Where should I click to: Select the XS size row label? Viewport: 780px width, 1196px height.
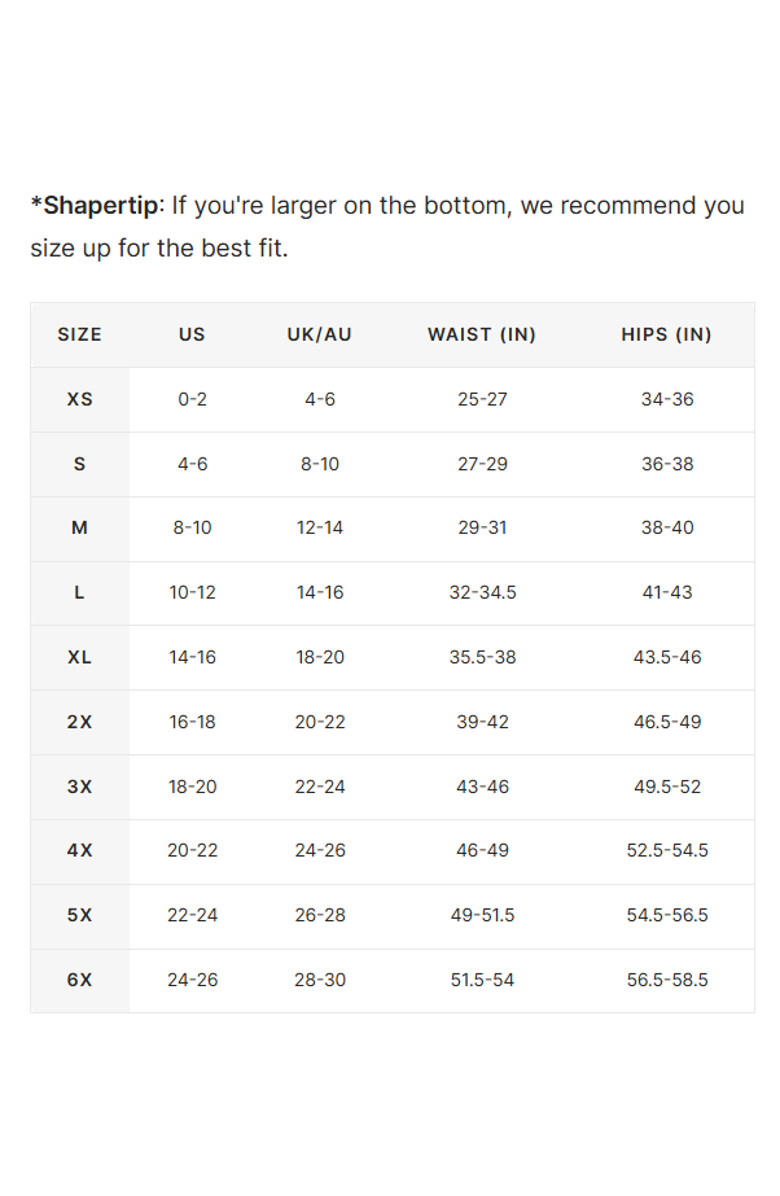[79, 399]
